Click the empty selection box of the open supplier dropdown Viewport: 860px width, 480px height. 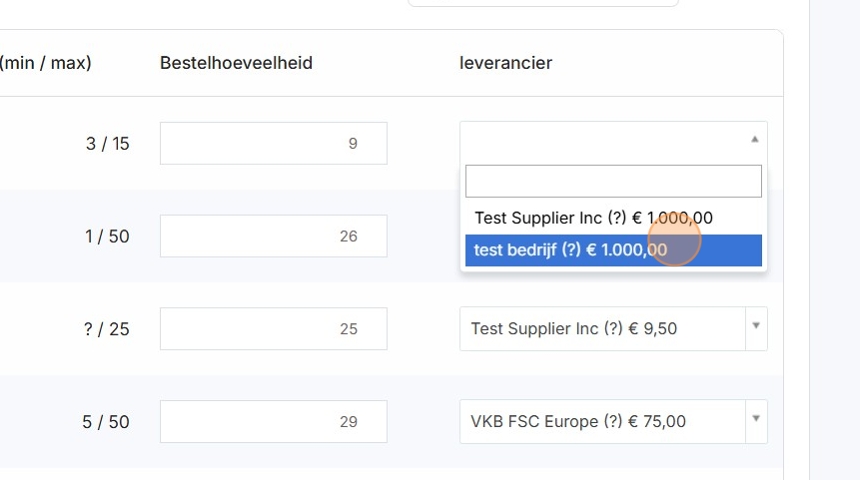[x=600, y=141]
